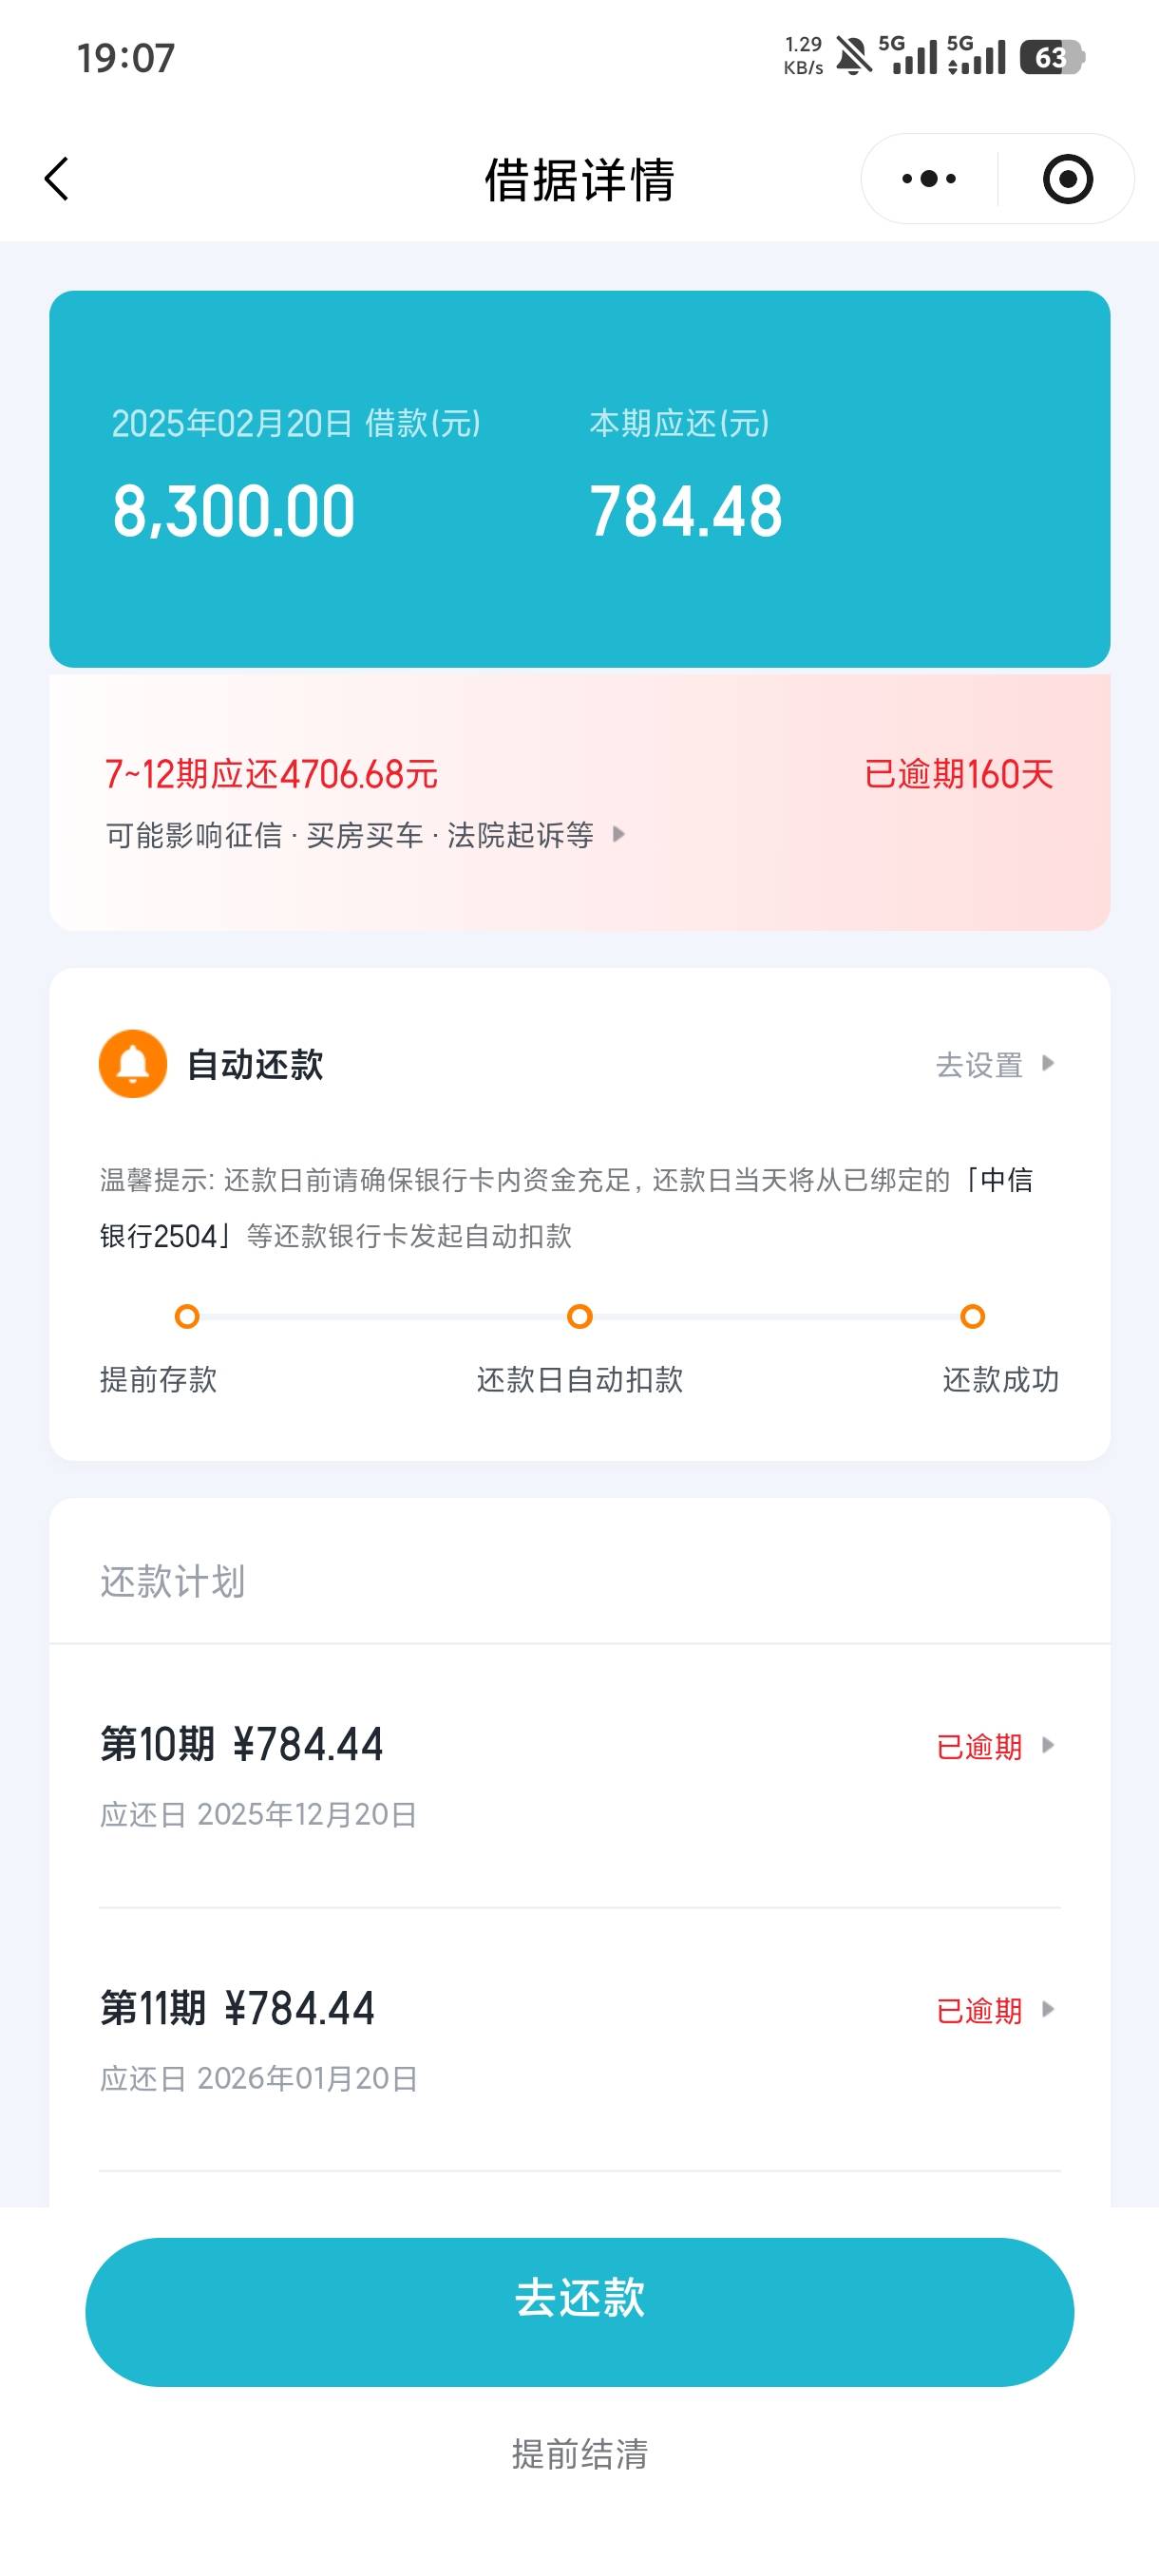Tap the 提前结清 early settlement link
This screenshot has height=2576, width=1159.
click(x=580, y=2454)
